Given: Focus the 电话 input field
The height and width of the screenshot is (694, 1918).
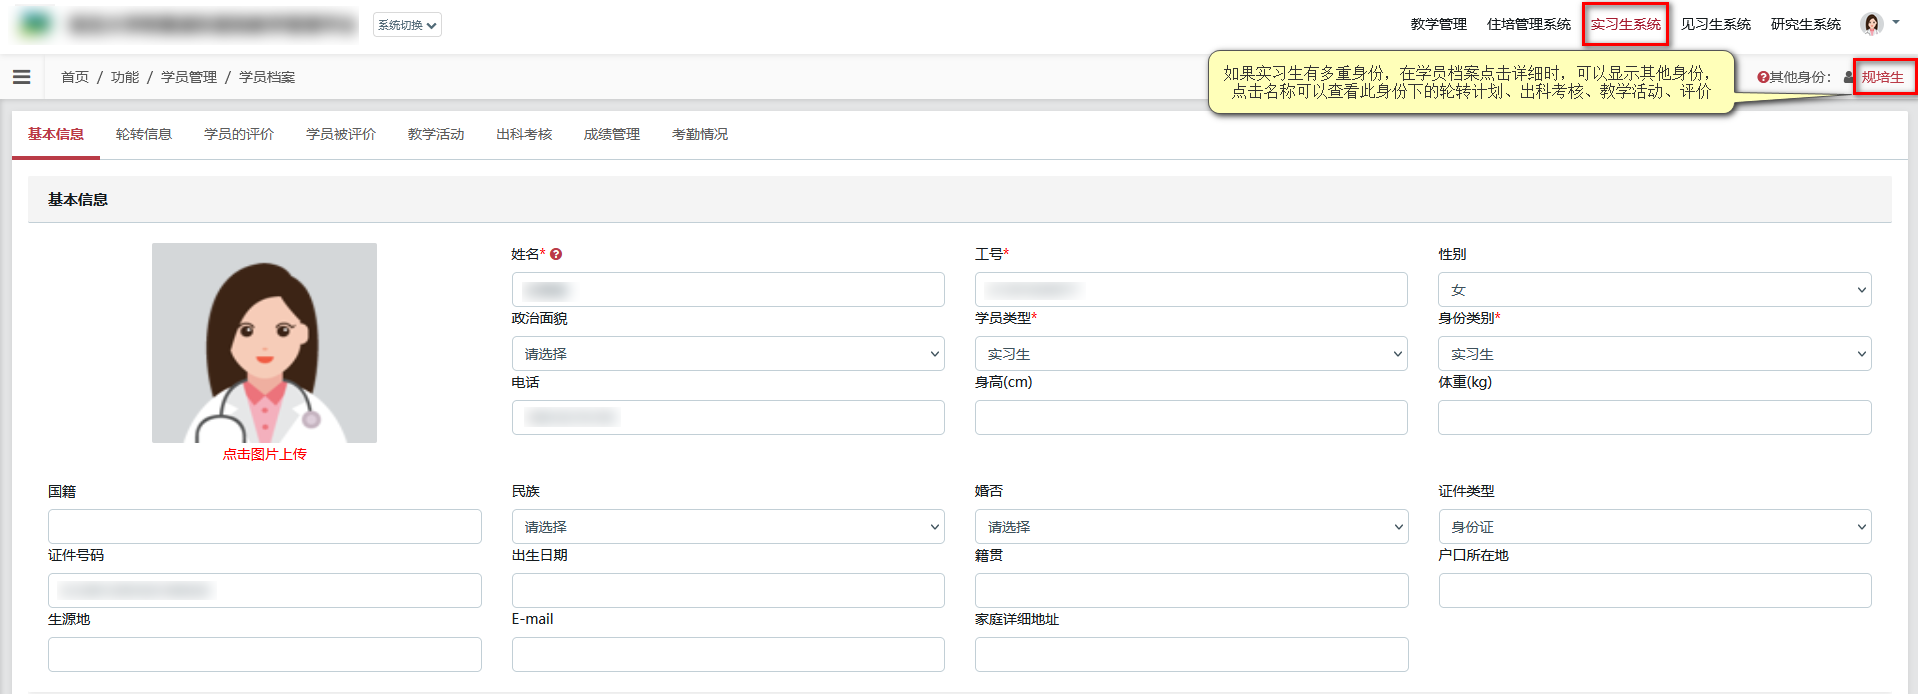Looking at the screenshot, I should [728, 418].
